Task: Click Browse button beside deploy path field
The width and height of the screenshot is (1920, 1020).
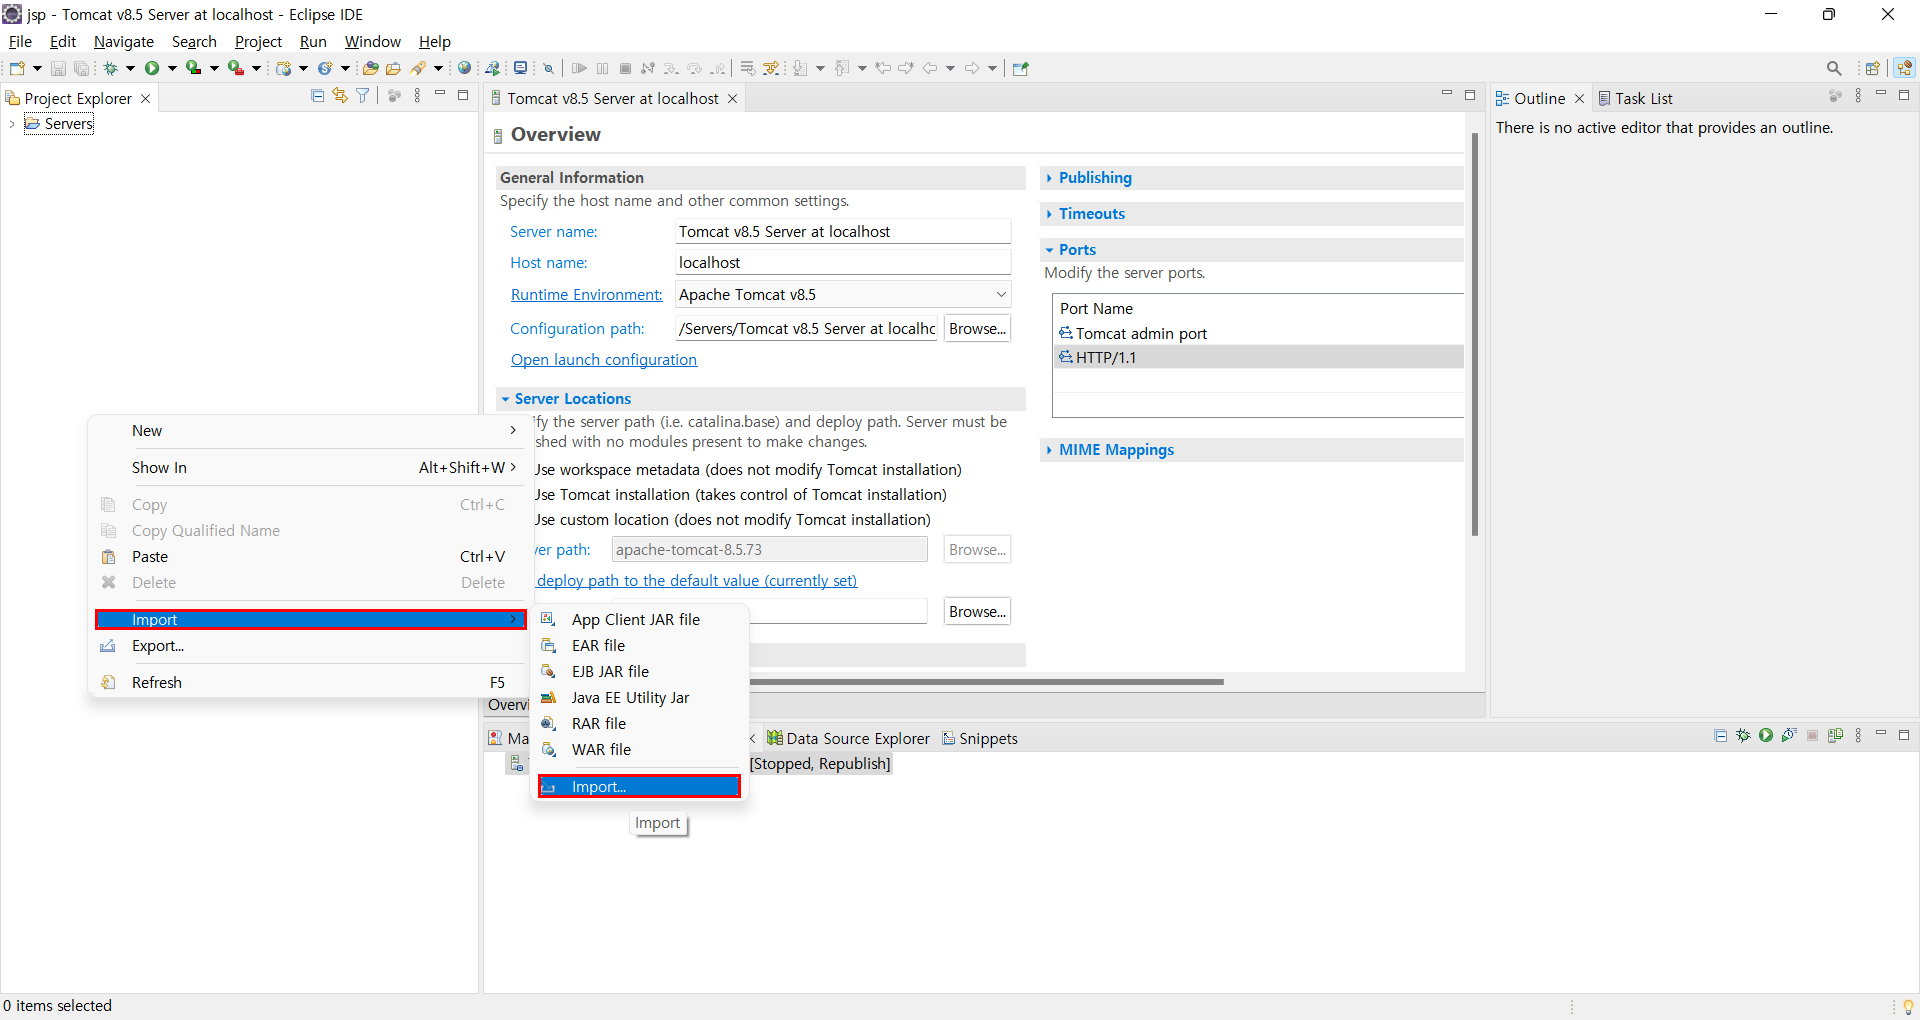Action: (977, 611)
